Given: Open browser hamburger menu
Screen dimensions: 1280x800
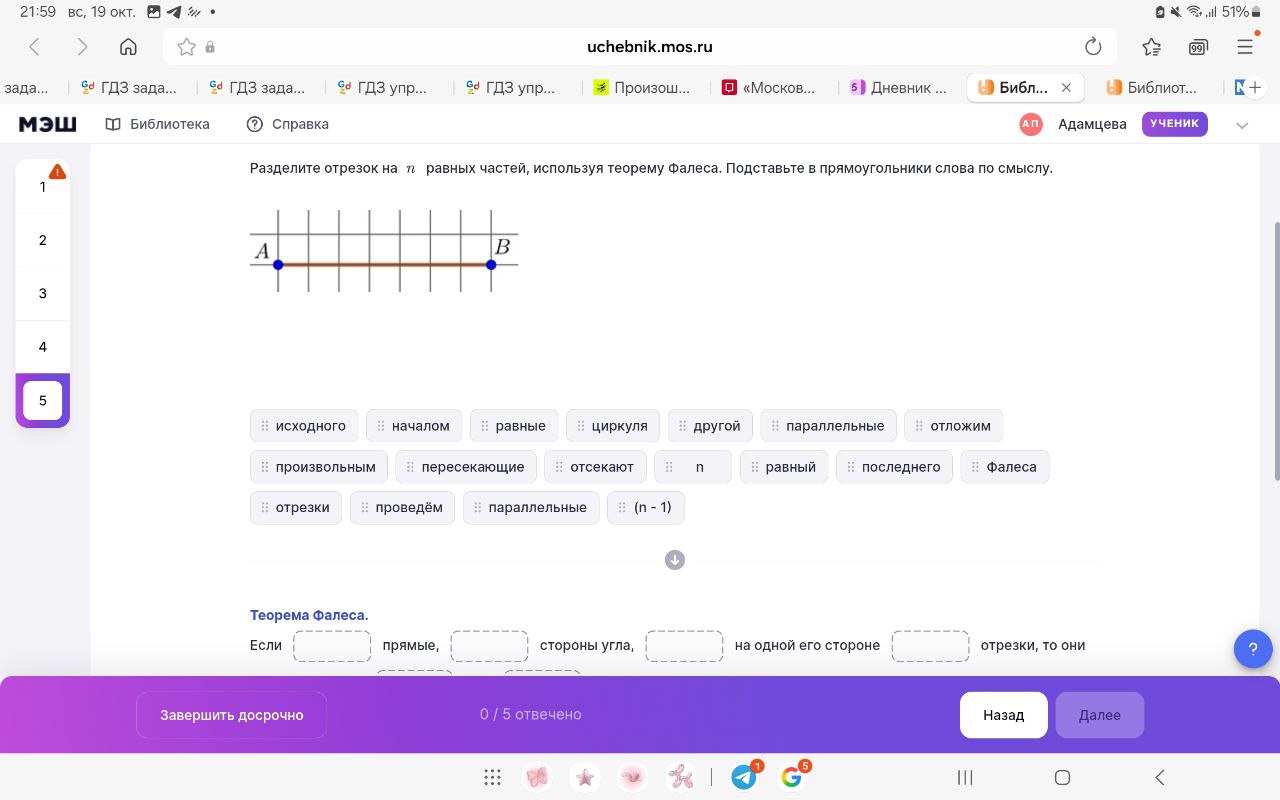Looking at the screenshot, I should coord(1245,47).
